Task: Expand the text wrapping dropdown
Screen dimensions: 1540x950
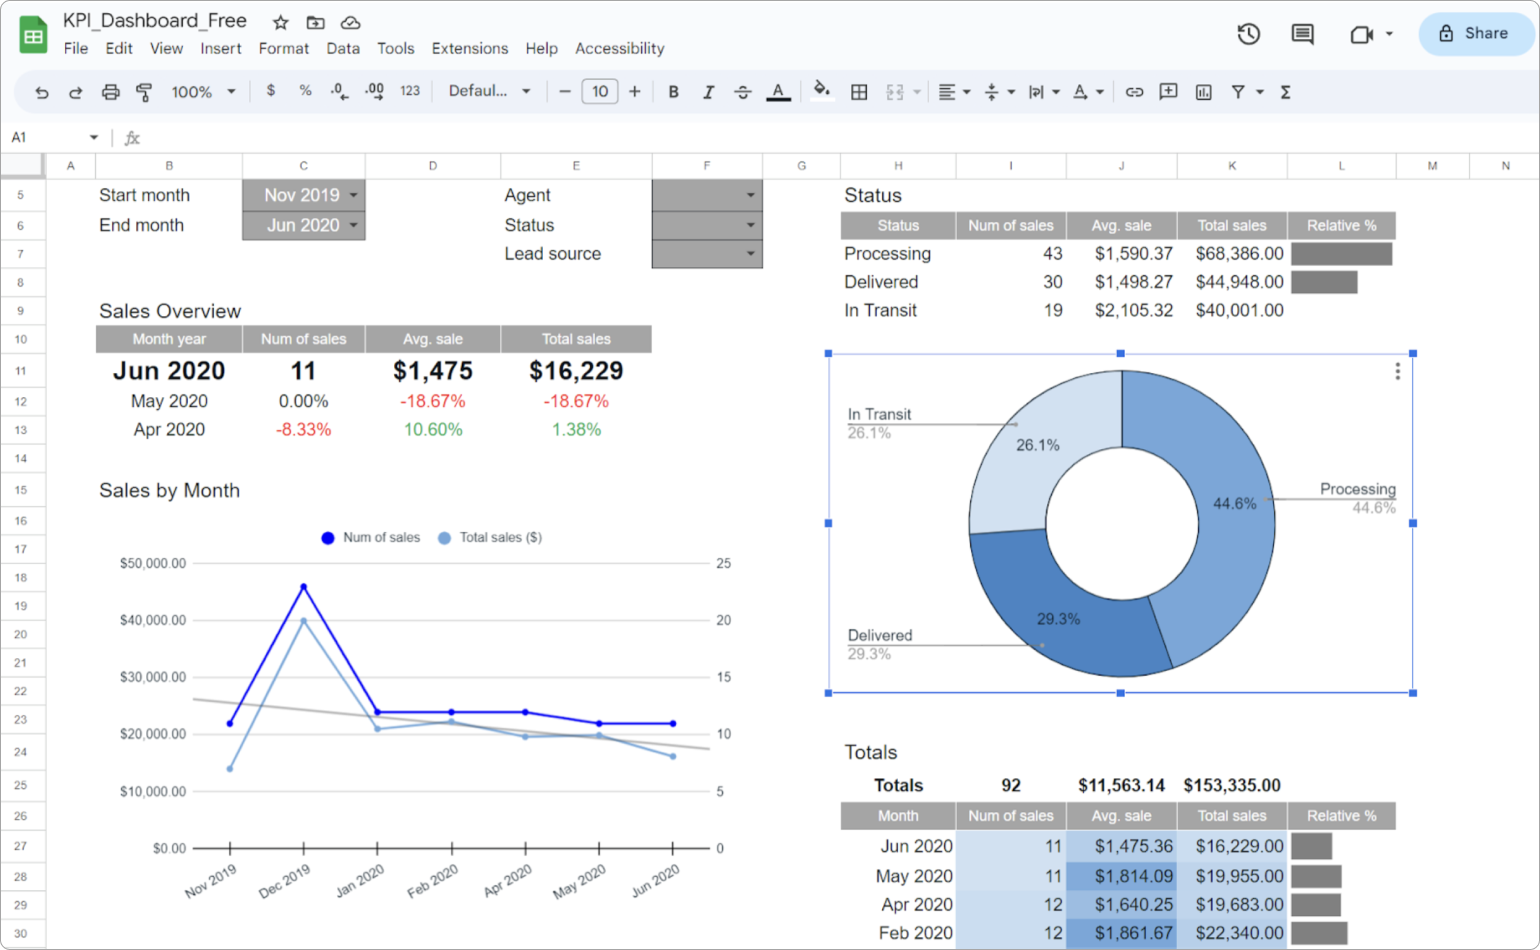Action: pyautogui.click(x=1056, y=92)
